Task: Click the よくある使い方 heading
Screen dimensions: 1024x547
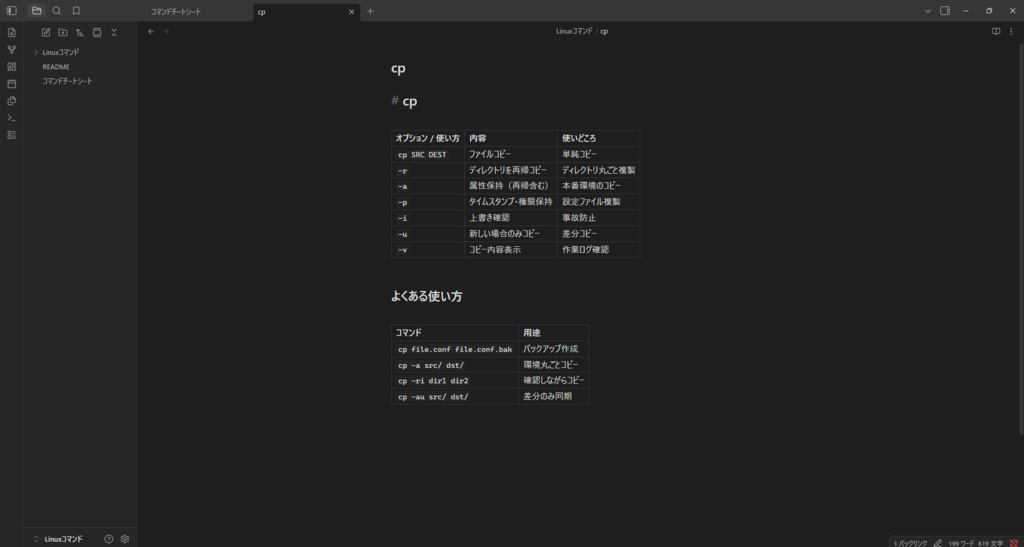Action: pos(426,296)
